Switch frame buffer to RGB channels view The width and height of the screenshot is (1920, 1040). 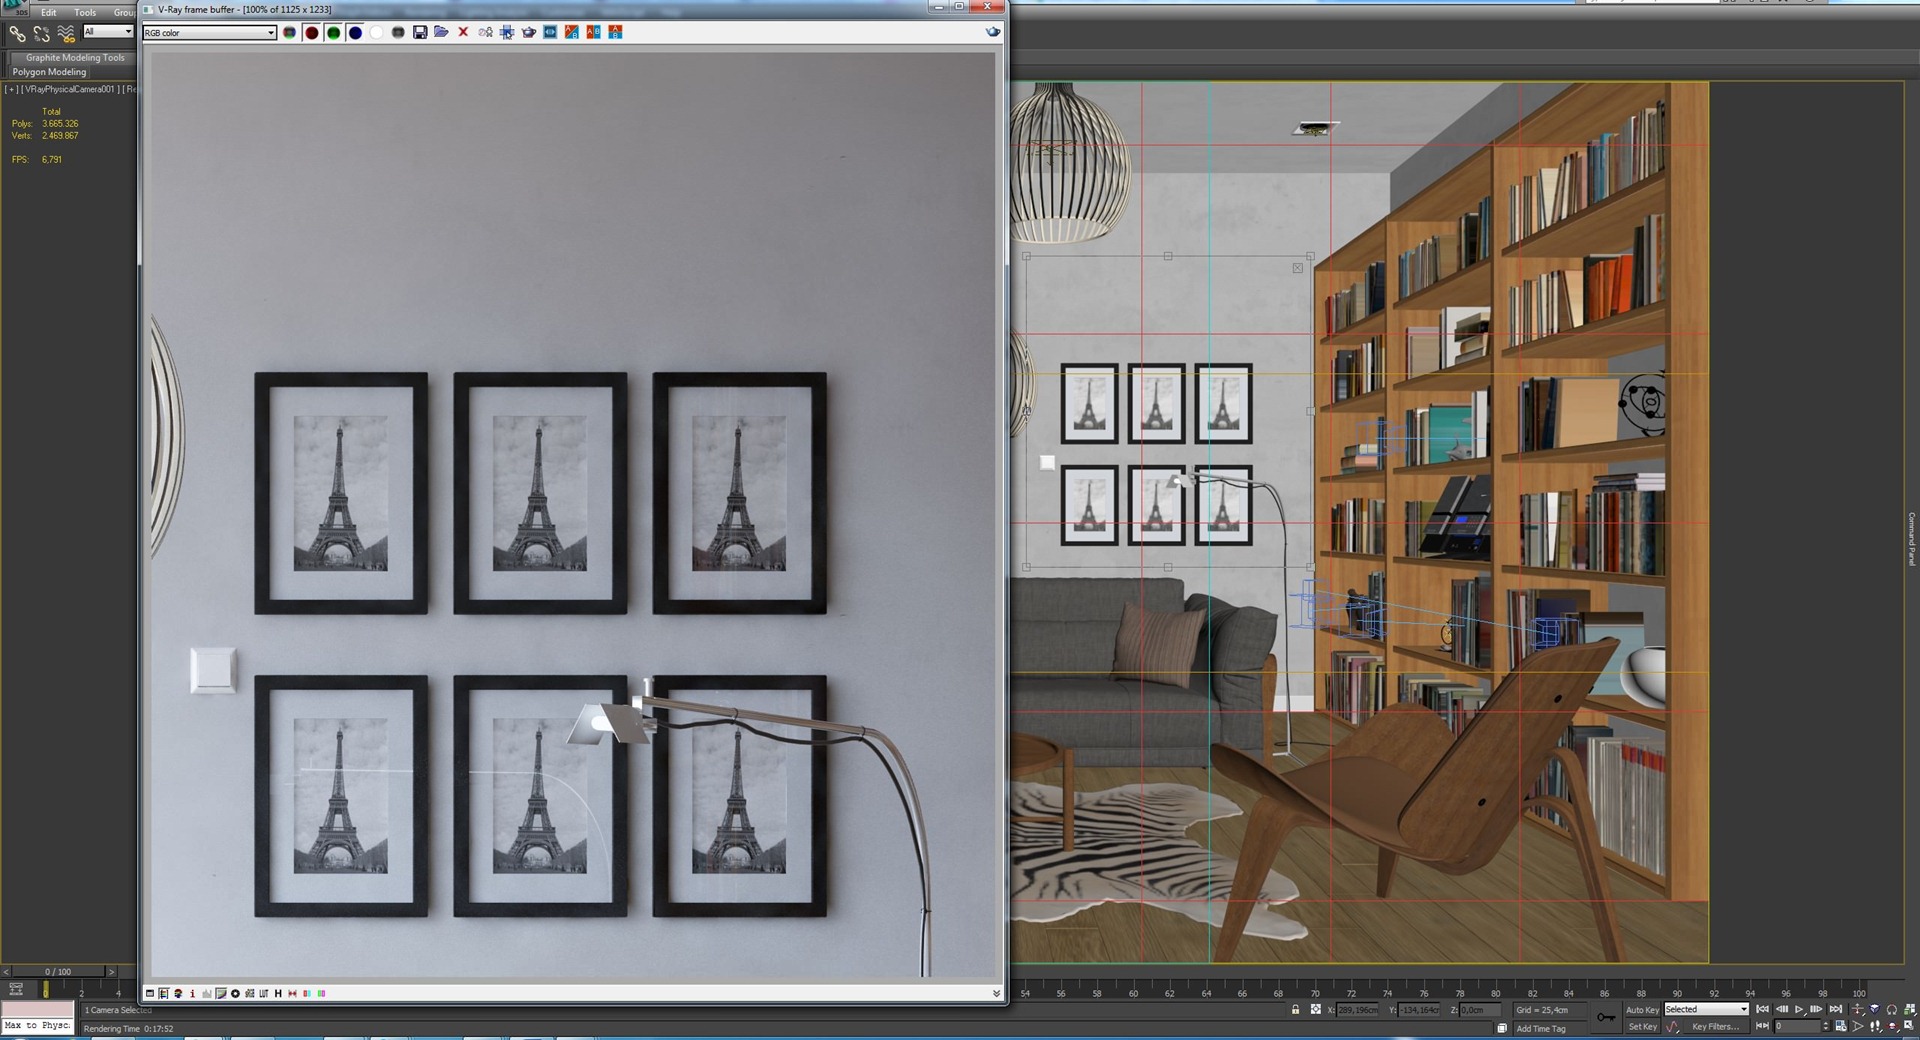(x=289, y=33)
